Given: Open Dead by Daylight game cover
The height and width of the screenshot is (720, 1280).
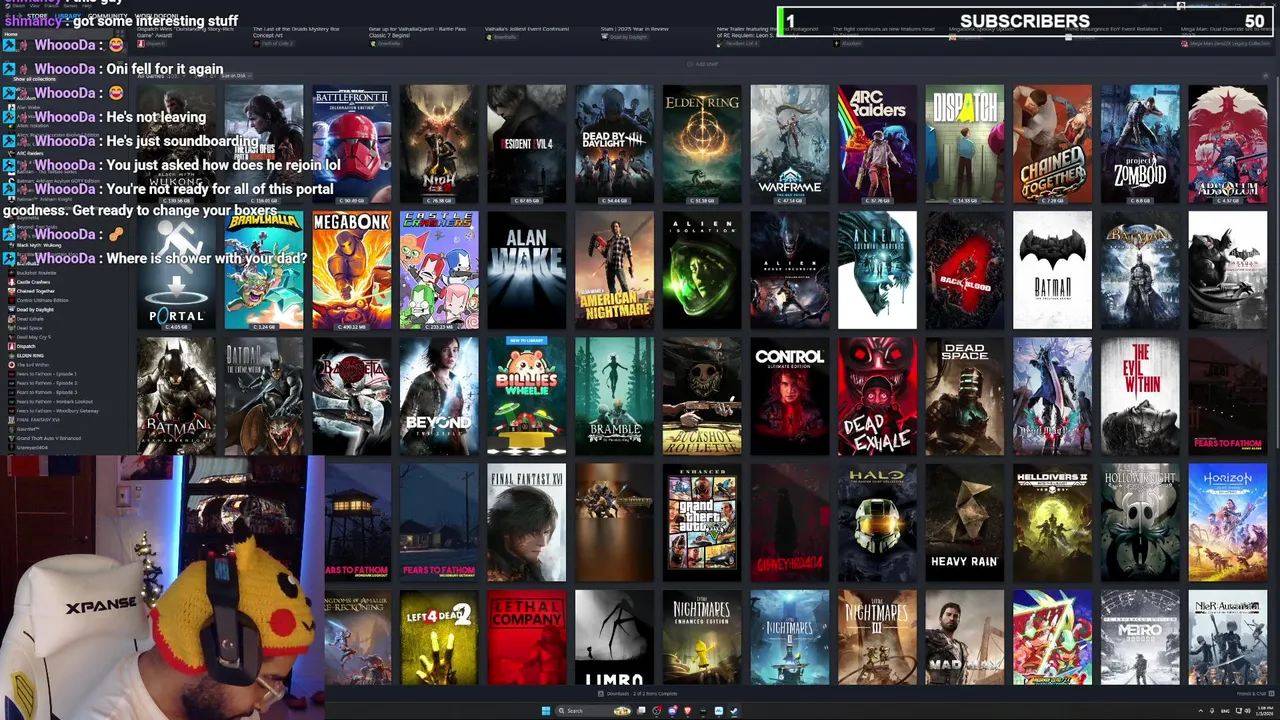Looking at the screenshot, I should pos(614,144).
